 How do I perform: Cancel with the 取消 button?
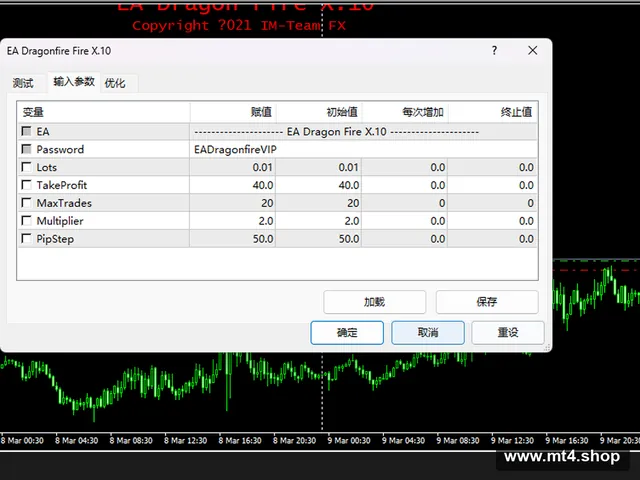coord(428,333)
